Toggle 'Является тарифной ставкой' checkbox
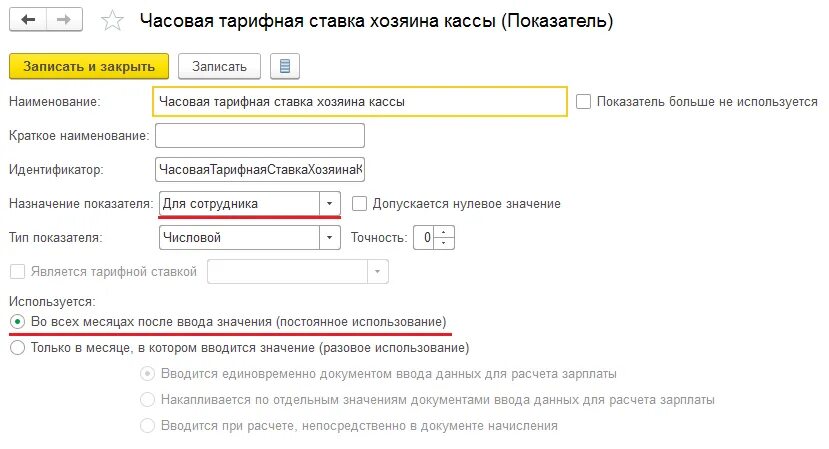The image size is (829, 449). (17, 271)
